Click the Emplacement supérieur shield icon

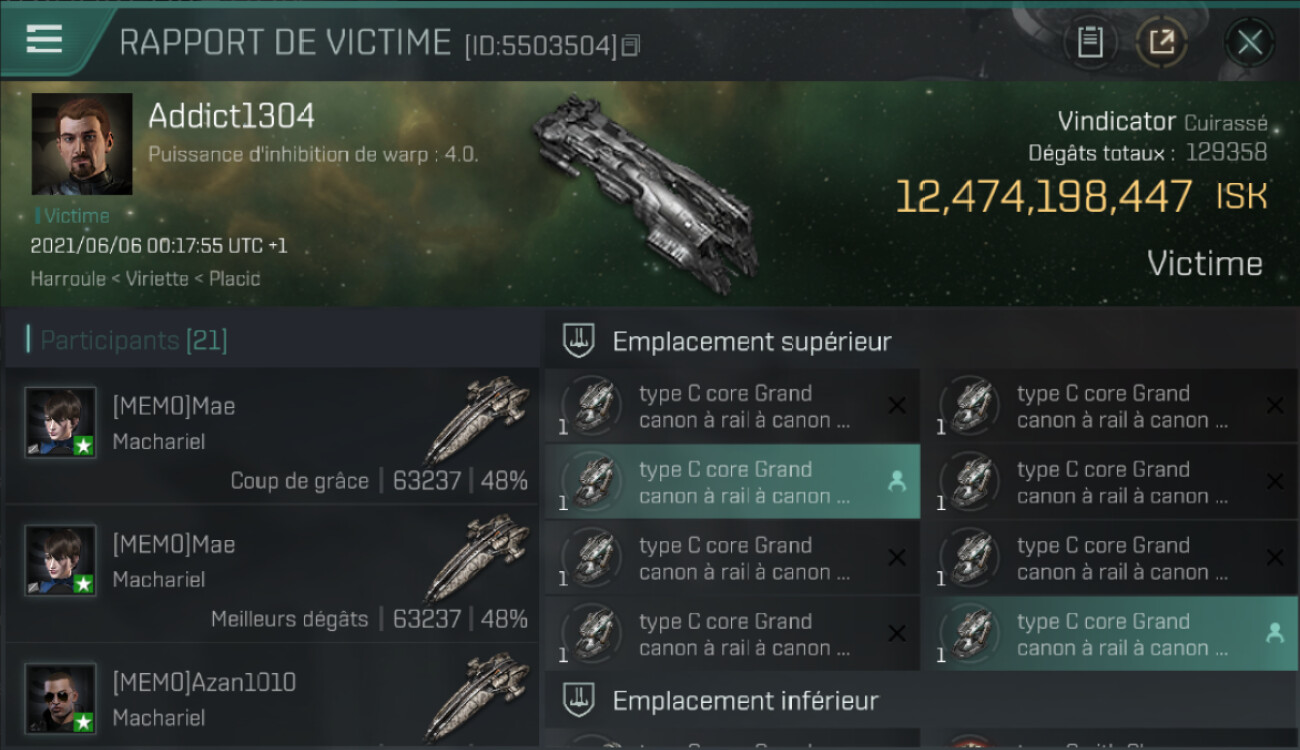tap(579, 341)
